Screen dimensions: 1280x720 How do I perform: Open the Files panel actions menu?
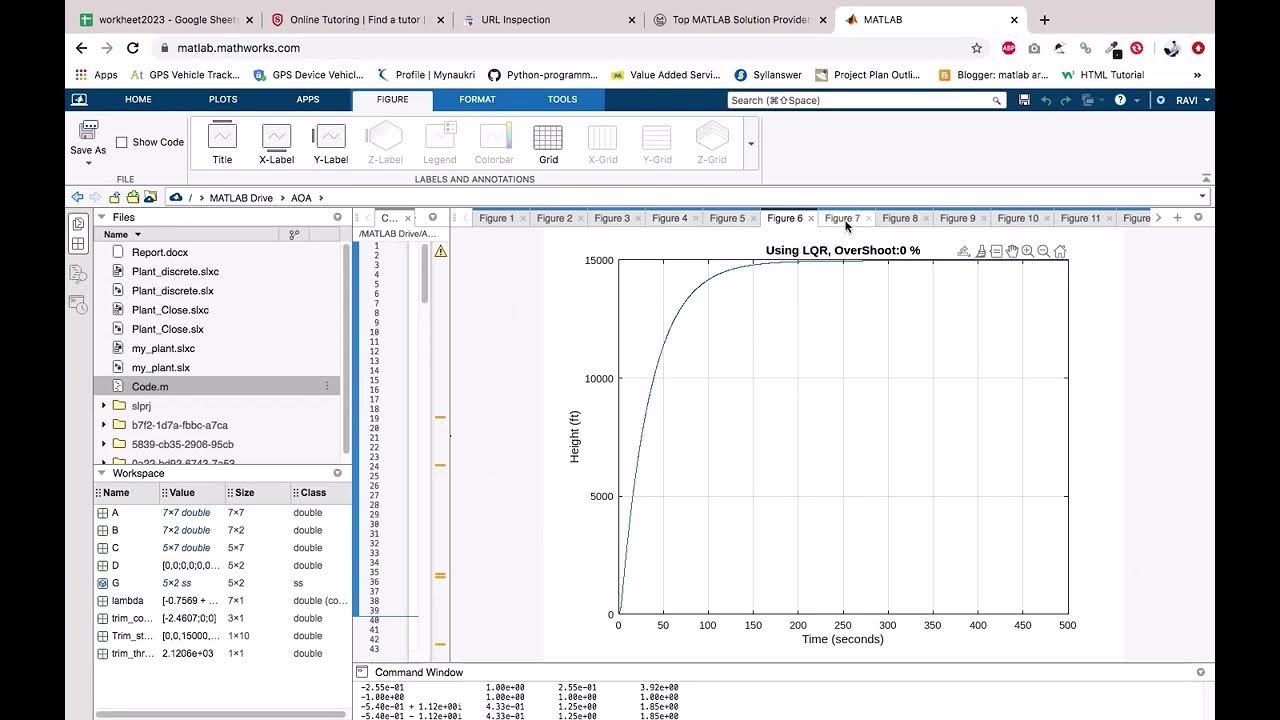pos(337,217)
